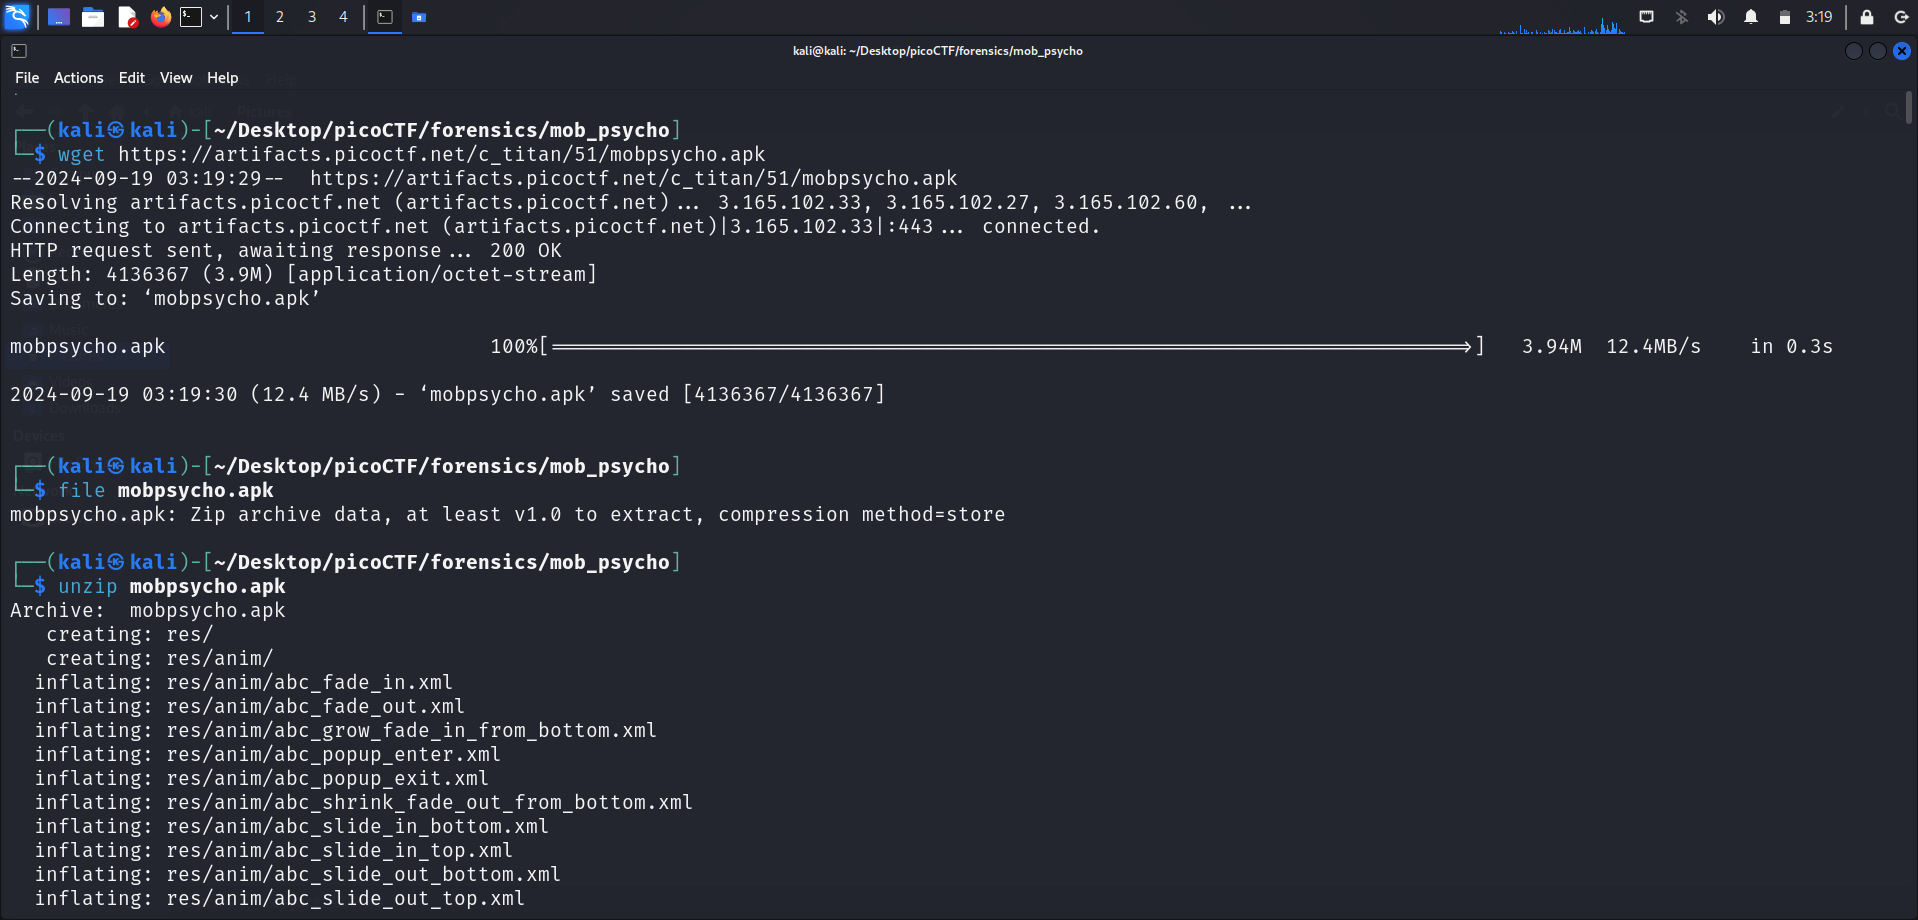The width and height of the screenshot is (1918, 920).
Task: Expand the Help menu
Action: click(x=222, y=78)
